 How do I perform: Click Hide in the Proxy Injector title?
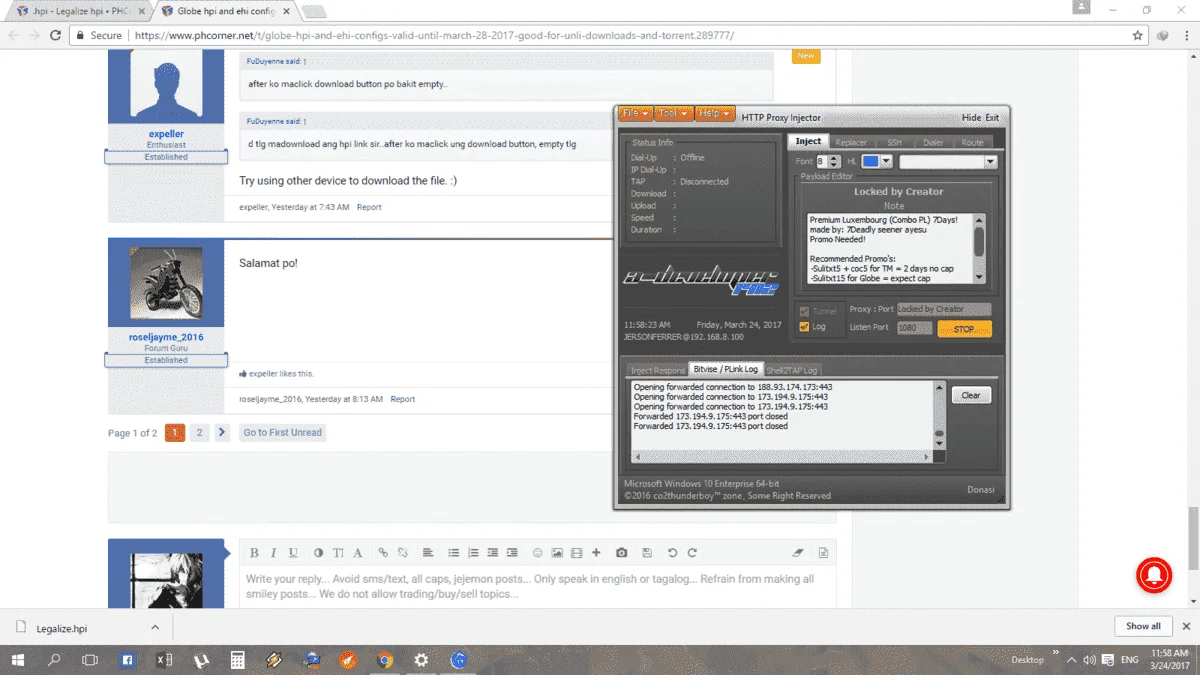[x=971, y=118]
